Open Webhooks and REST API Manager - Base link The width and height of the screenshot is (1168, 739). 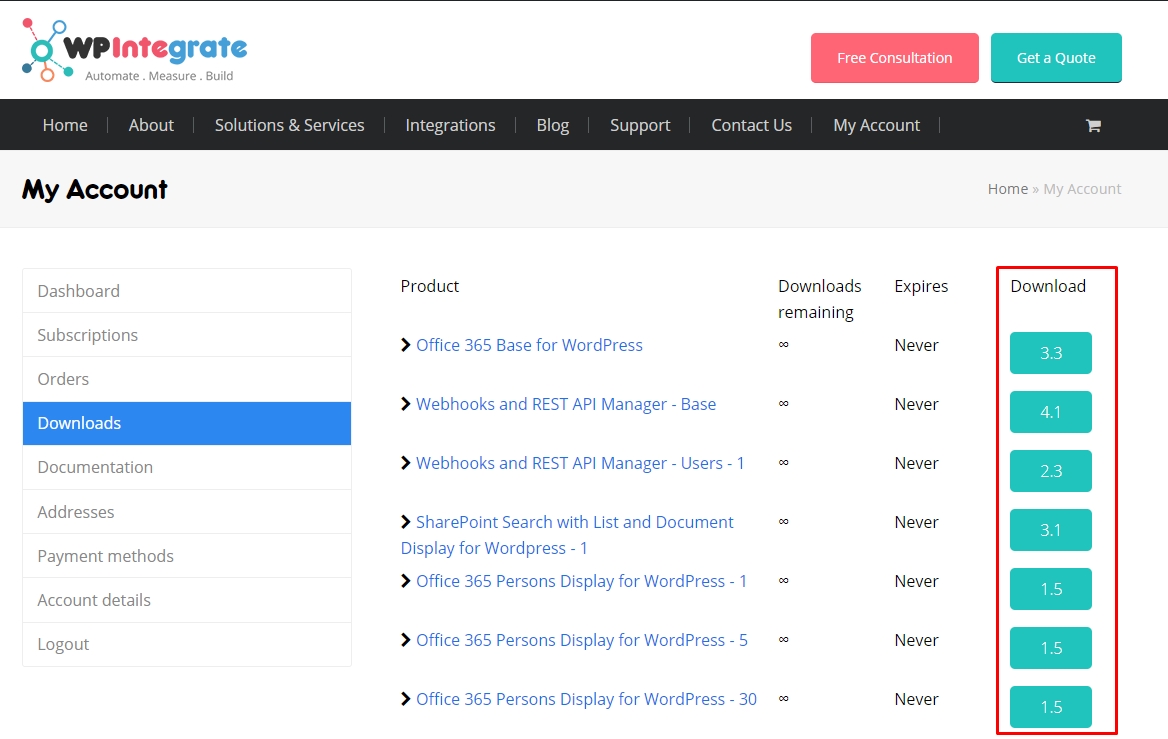(x=565, y=404)
